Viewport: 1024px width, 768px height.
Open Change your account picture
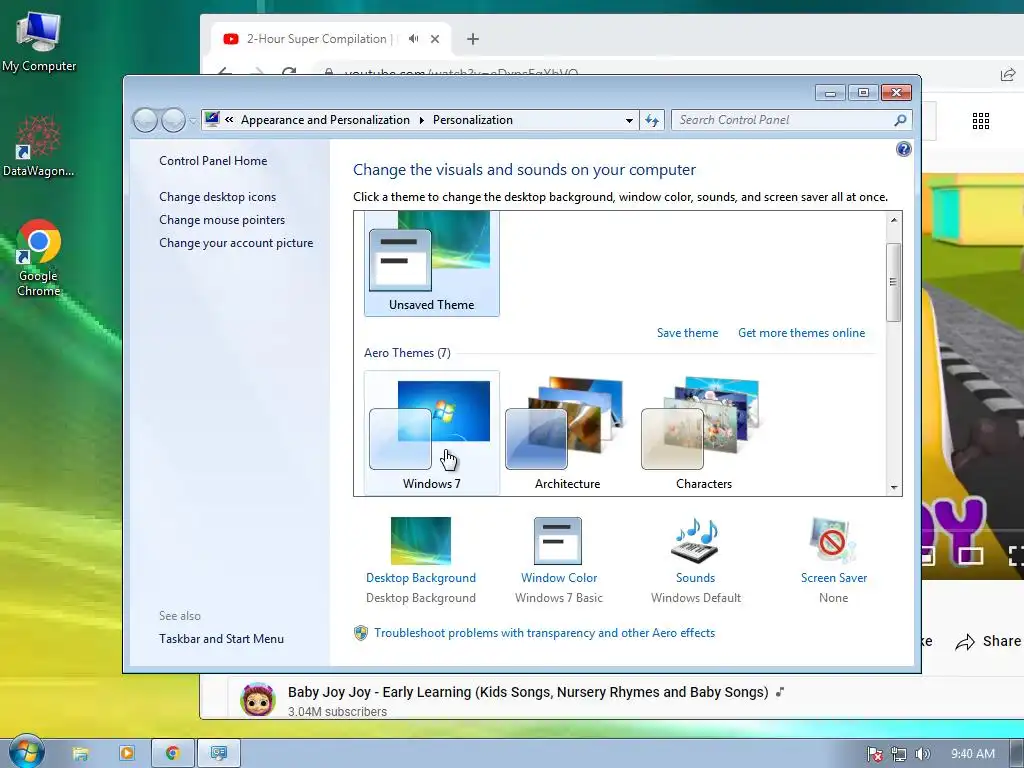236,242
